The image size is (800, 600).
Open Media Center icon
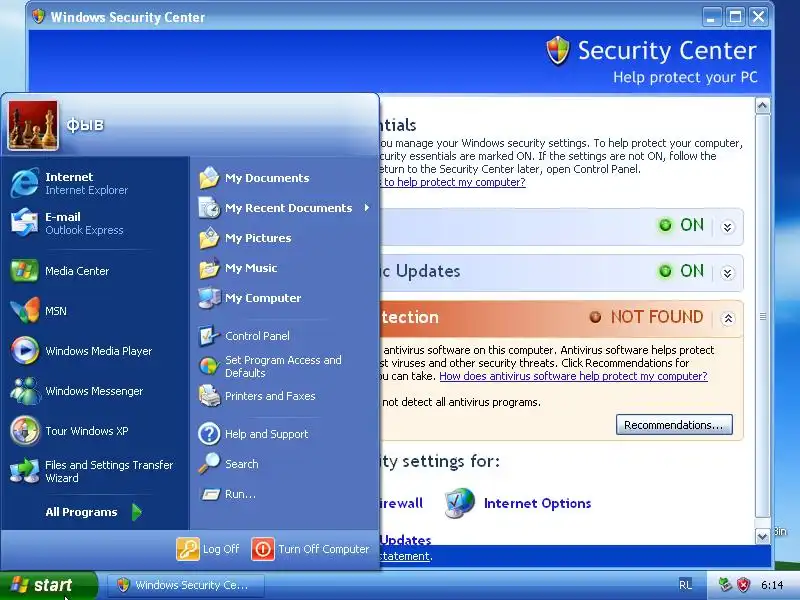point(24,271)
